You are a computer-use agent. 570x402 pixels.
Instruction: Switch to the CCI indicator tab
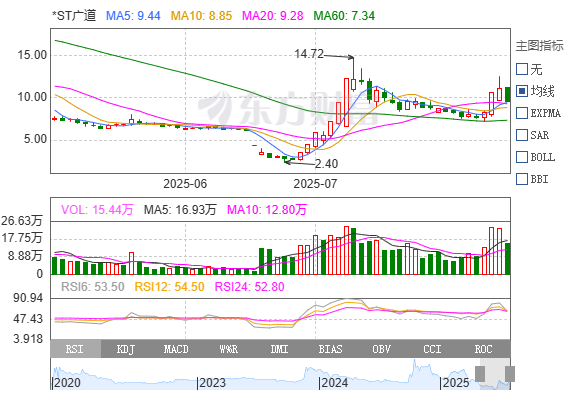coord(433,349)
